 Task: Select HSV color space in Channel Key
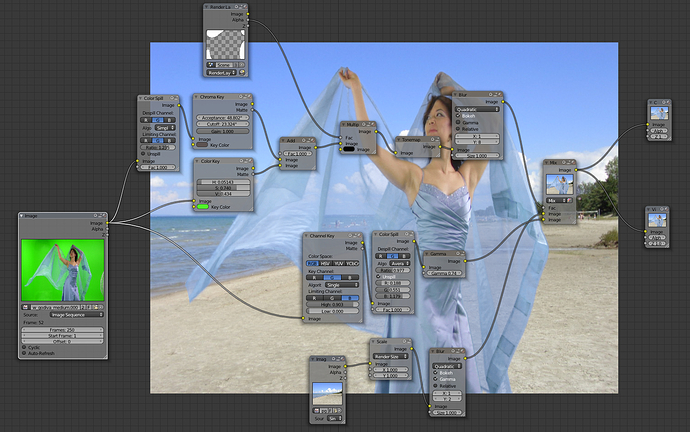click(x=326, y=263)
